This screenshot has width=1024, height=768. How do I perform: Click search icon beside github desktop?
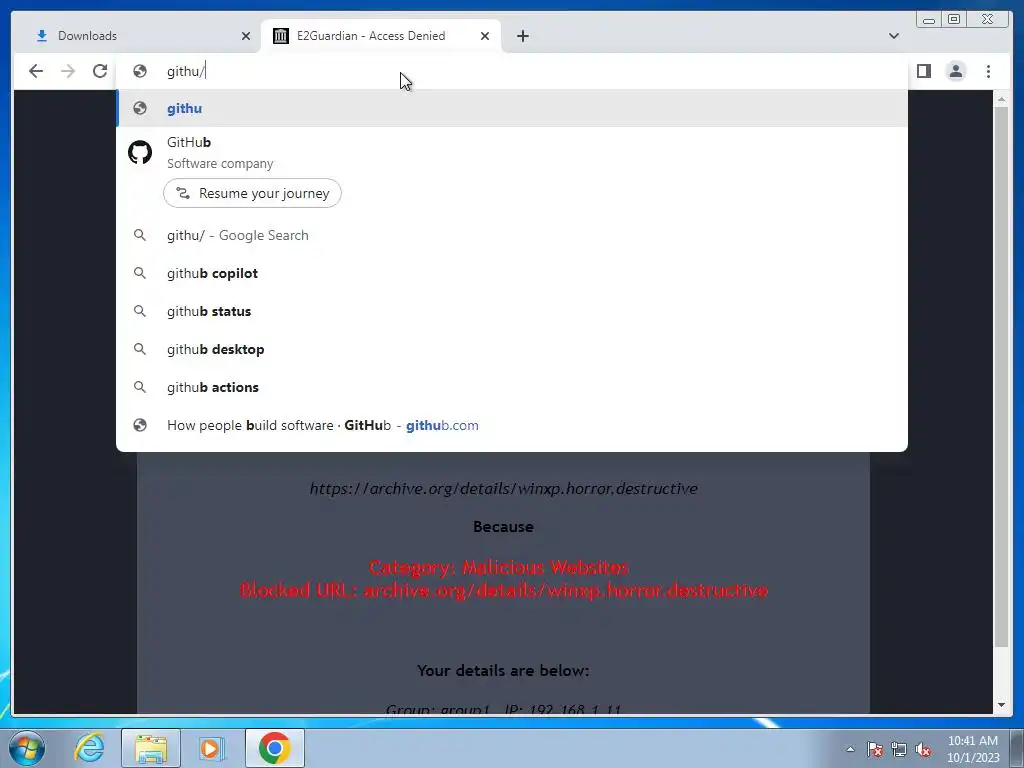(140, 349)
